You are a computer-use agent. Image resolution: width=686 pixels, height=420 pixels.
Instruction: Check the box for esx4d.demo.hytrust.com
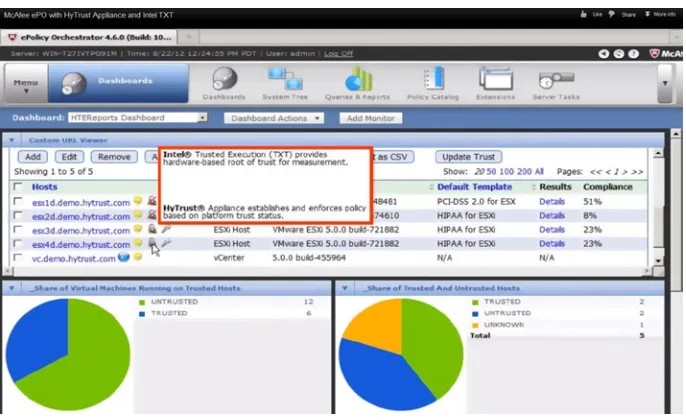18,243
